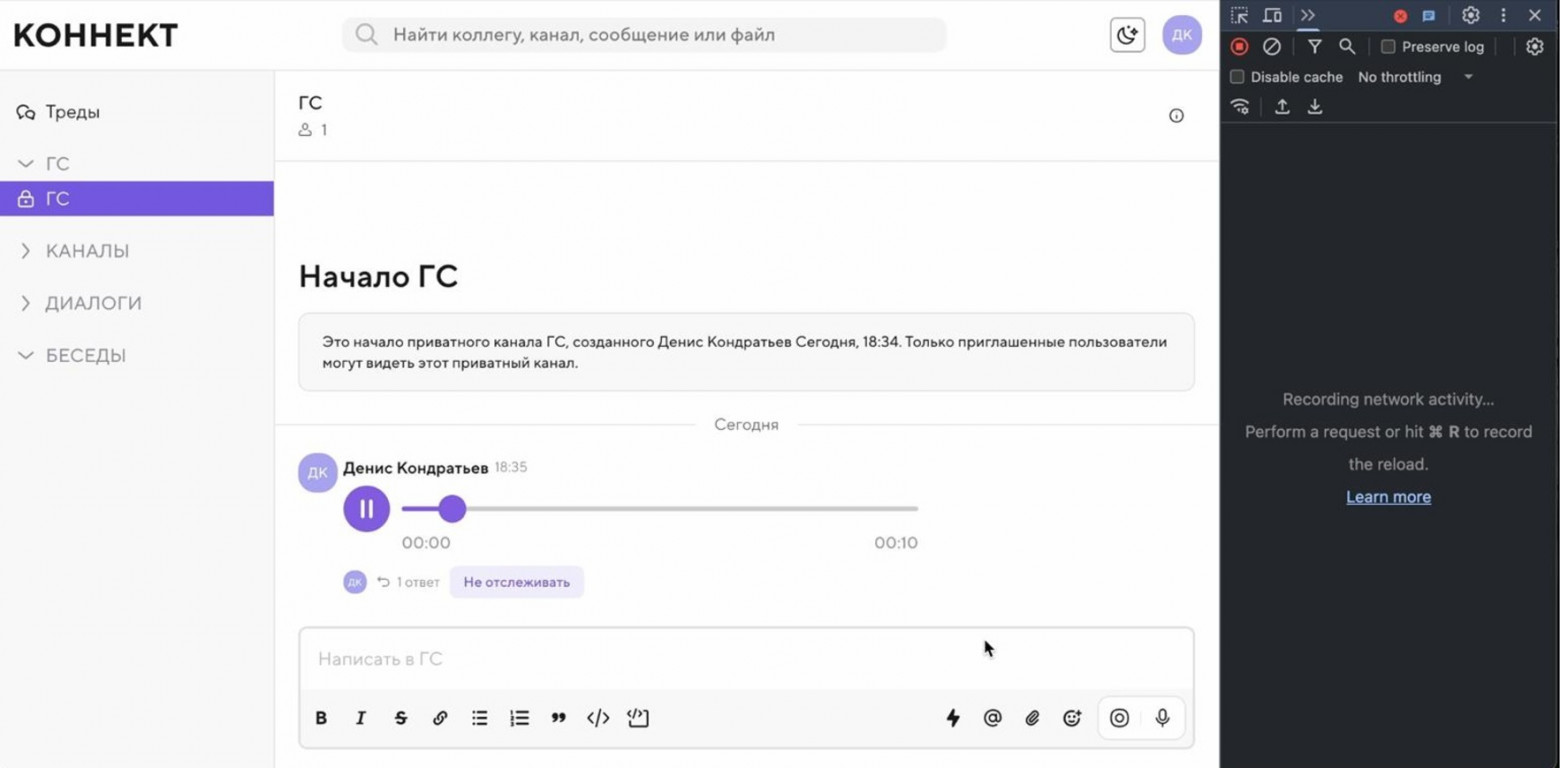
Task: Stop recording network activity with the red record toggle
Action: [1239, 46]
